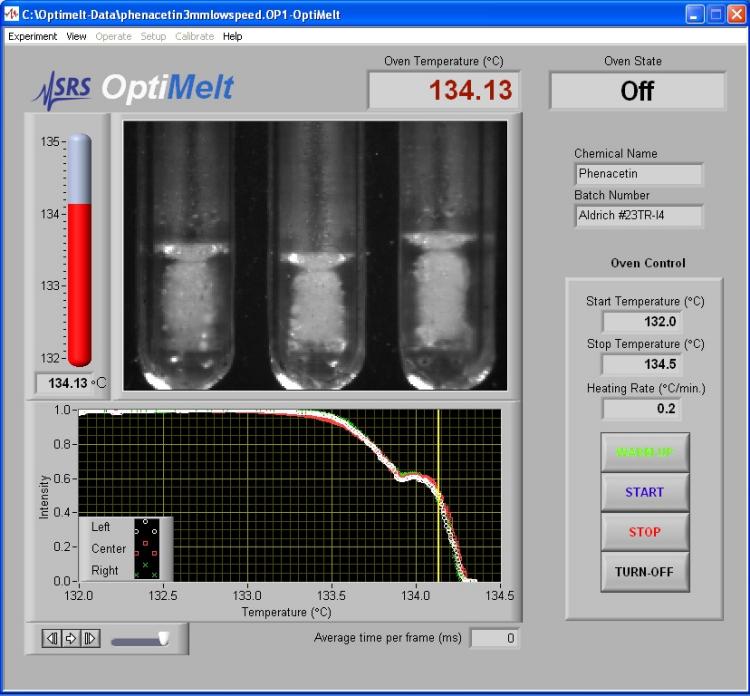The height and width of the screenshot is (696, 750).
Task: Click the Start Temperature field
Action: click(645, 322)
